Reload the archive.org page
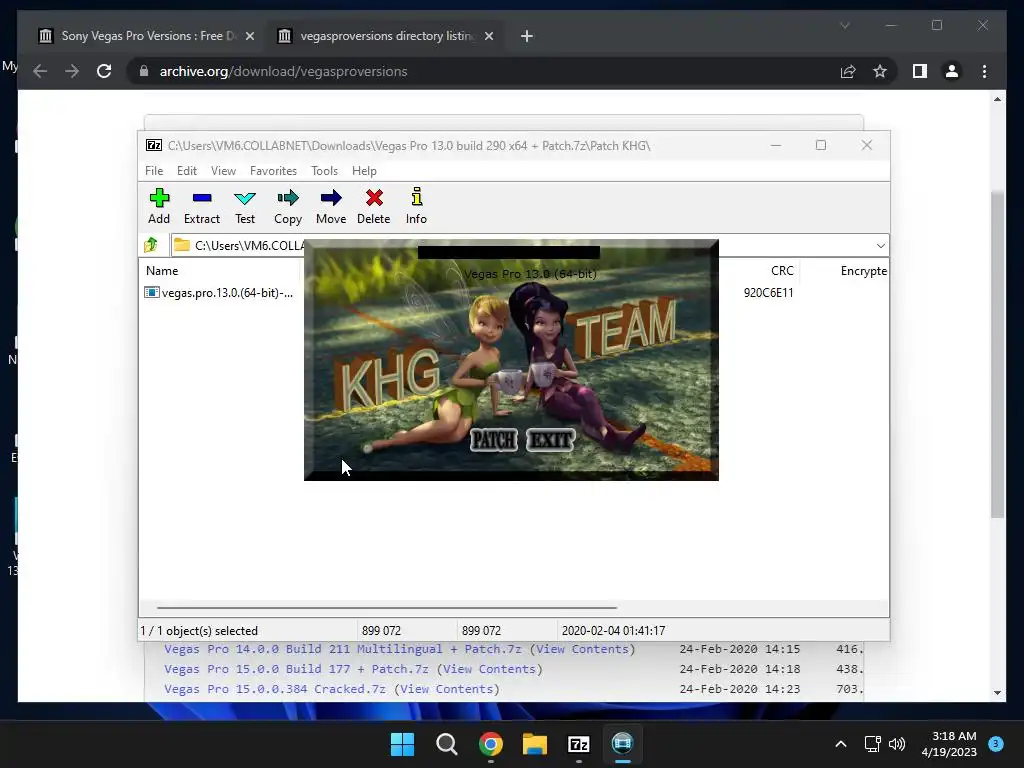The width and height of the screenshot is (1024, 768). (104, 71)
